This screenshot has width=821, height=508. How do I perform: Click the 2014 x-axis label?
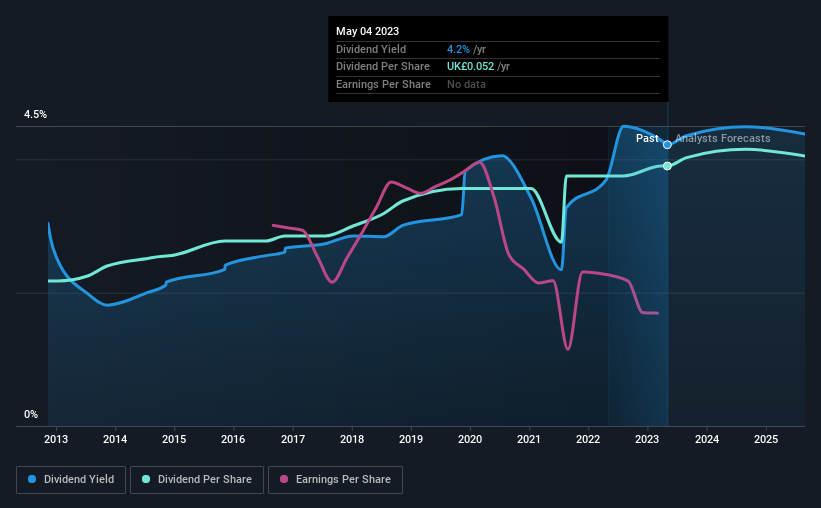click(115, 439)
